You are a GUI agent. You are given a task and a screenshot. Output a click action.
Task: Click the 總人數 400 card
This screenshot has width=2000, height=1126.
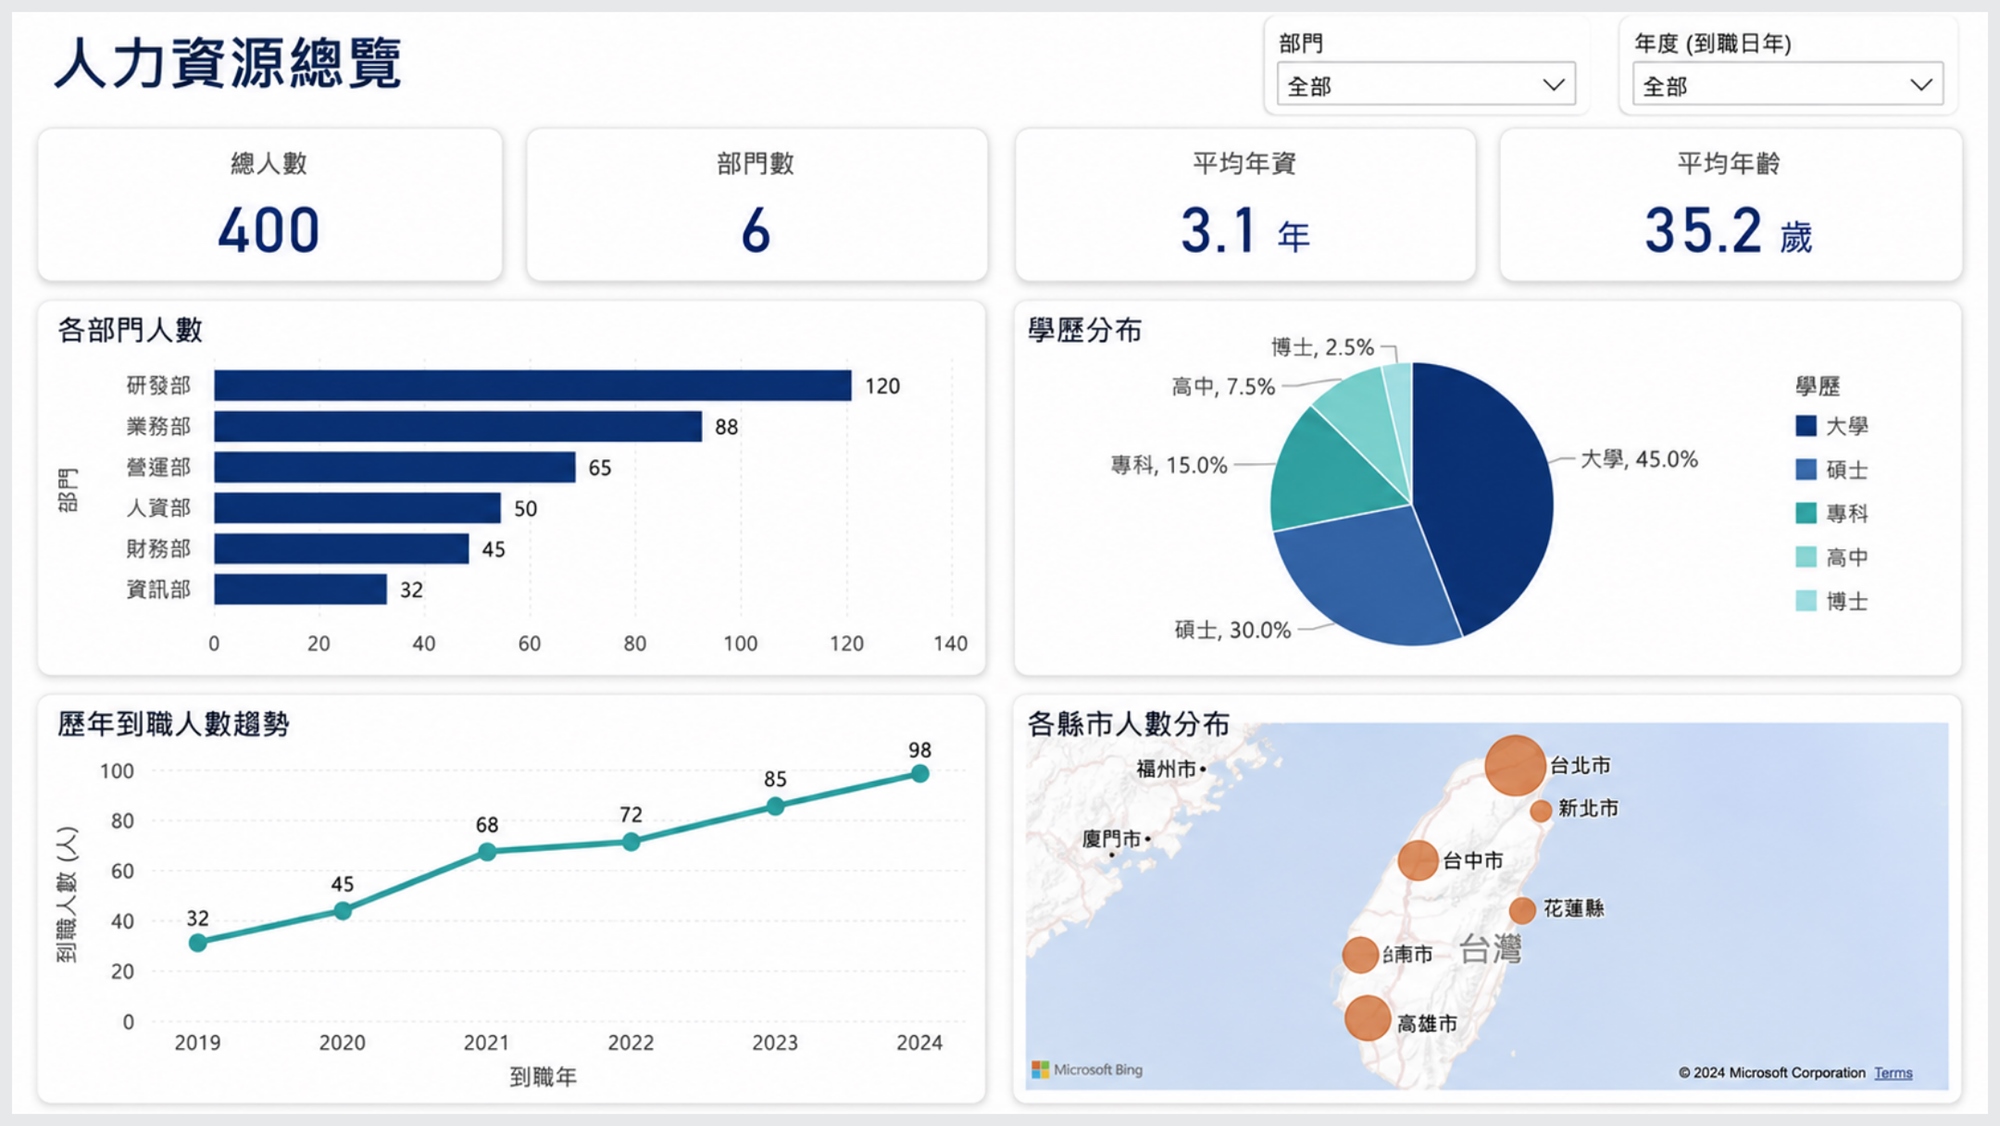coord(270,205)
